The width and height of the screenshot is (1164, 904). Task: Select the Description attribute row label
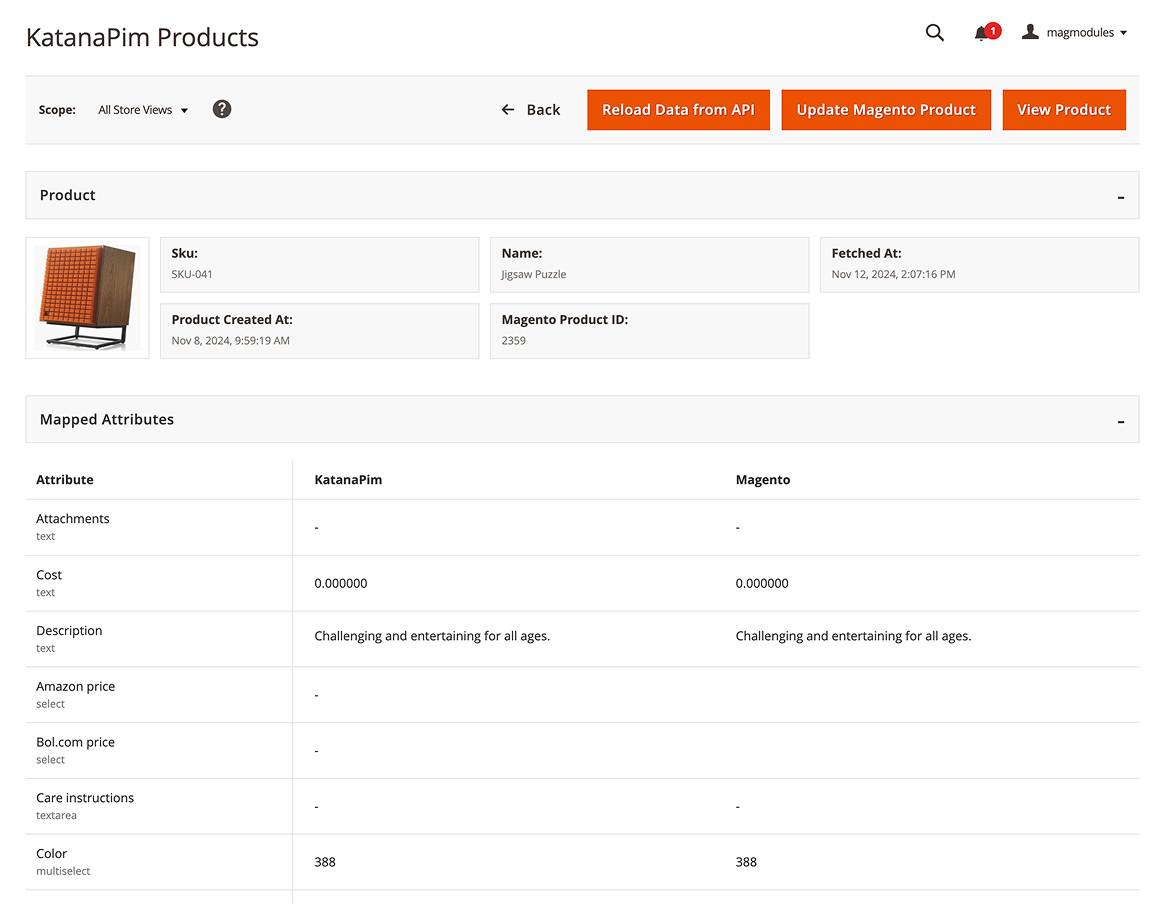point(69,630)
